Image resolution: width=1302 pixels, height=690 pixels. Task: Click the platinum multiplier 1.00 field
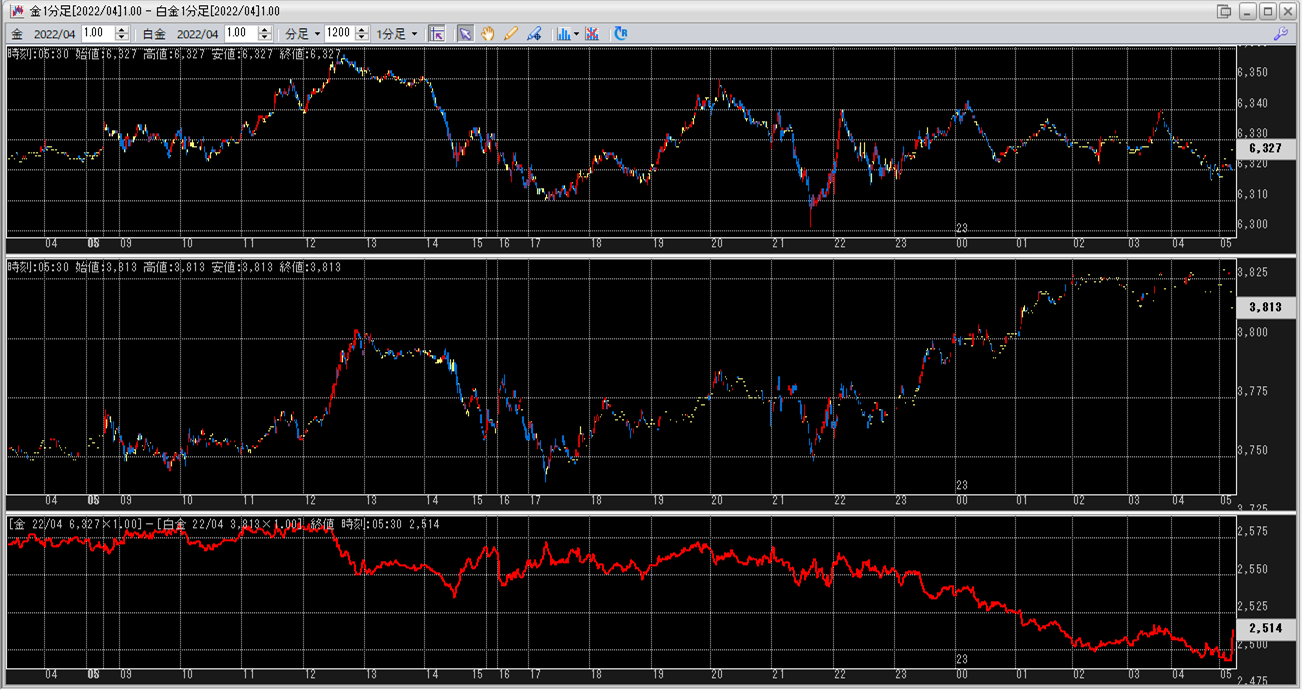coord(240,33)
